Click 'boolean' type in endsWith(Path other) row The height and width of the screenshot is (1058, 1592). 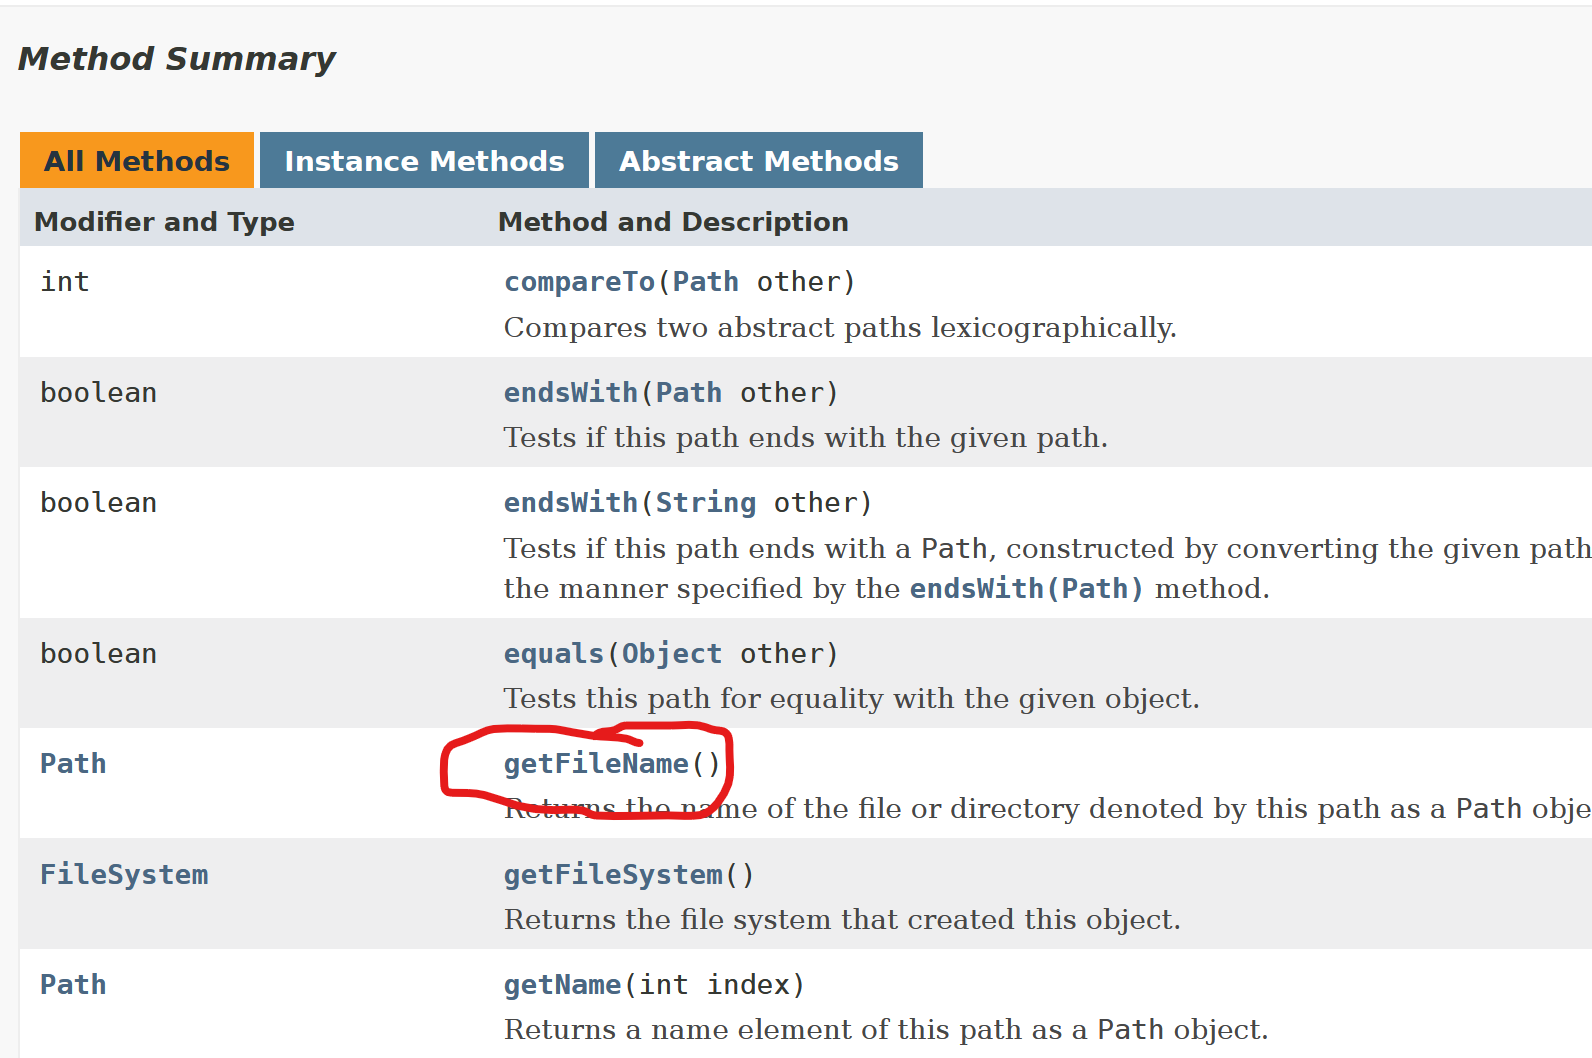[x=98, y=392]
